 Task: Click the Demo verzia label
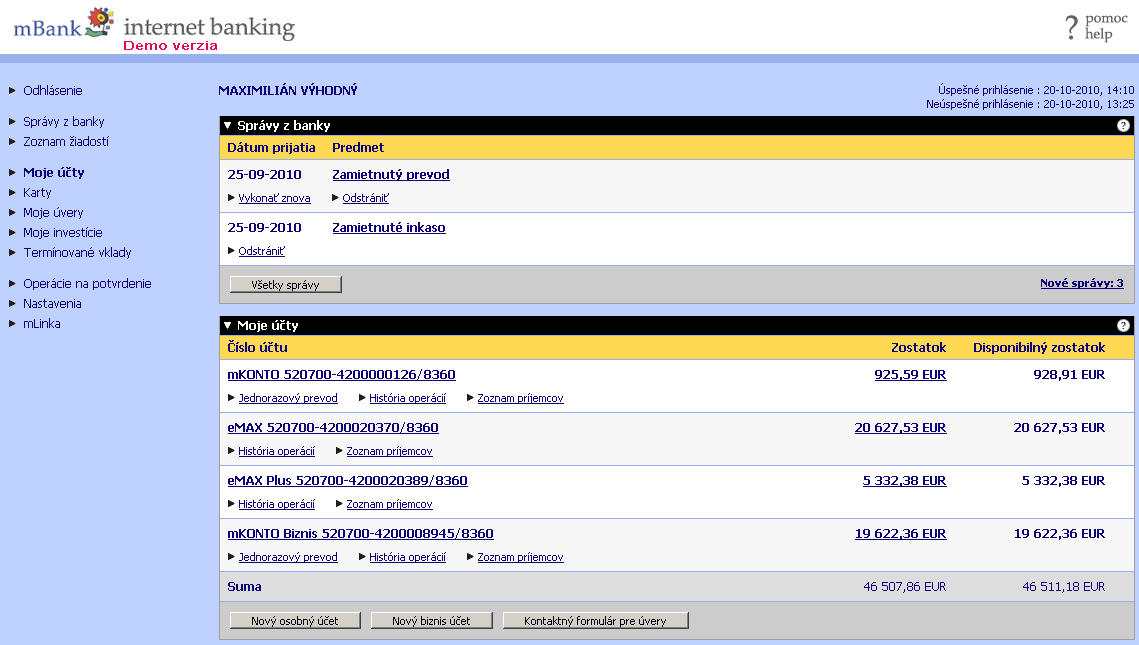(171, 46)
